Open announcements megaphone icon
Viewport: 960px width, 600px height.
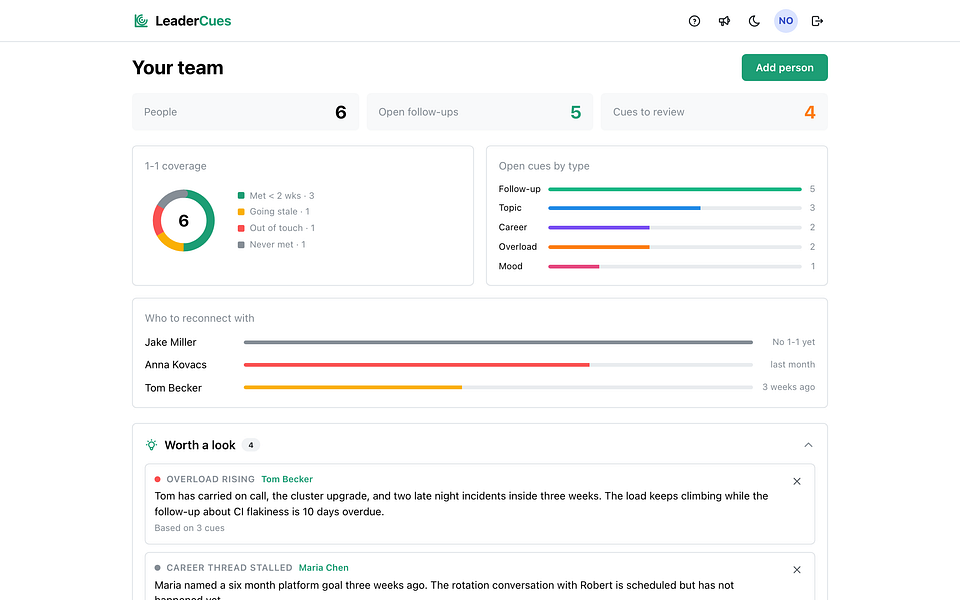[x=724, y=21]
